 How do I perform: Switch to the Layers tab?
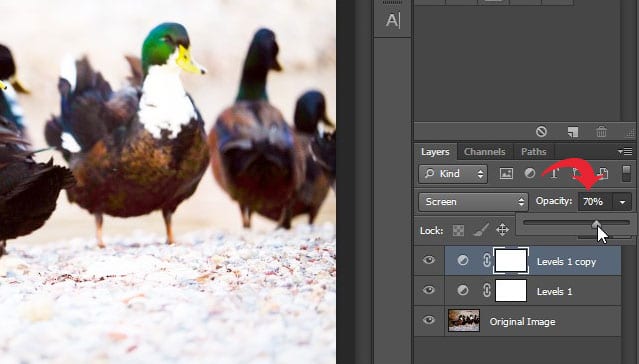(435, 152)
